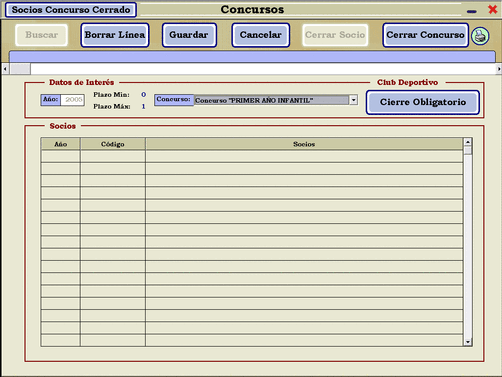Click the Socios column header
Image resolution: width=502 pixels, height=377 pixels.
(304, 144)
